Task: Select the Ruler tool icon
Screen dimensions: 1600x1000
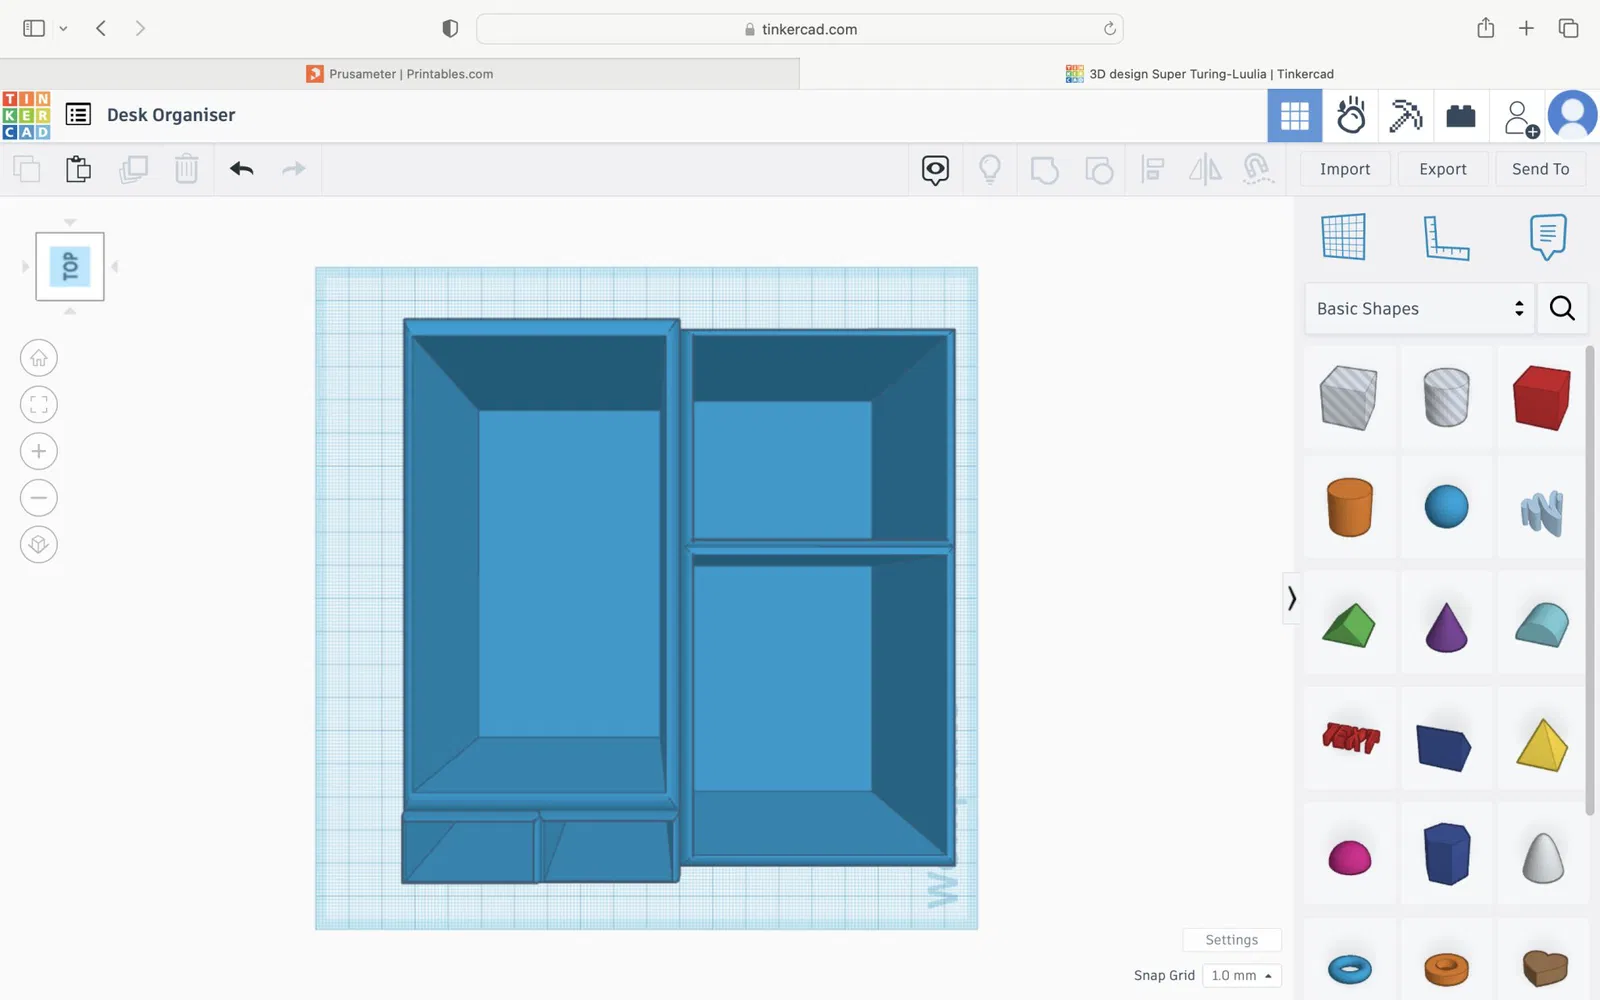Action: pos(1446,238)
